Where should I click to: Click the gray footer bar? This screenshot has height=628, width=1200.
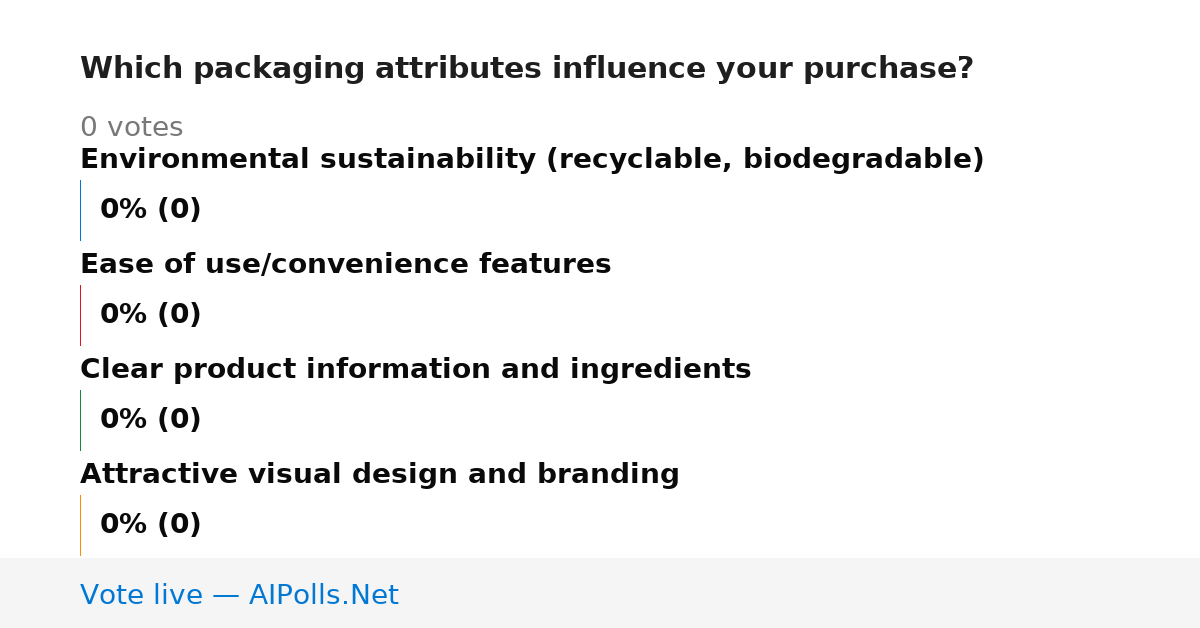click(600, 593)
